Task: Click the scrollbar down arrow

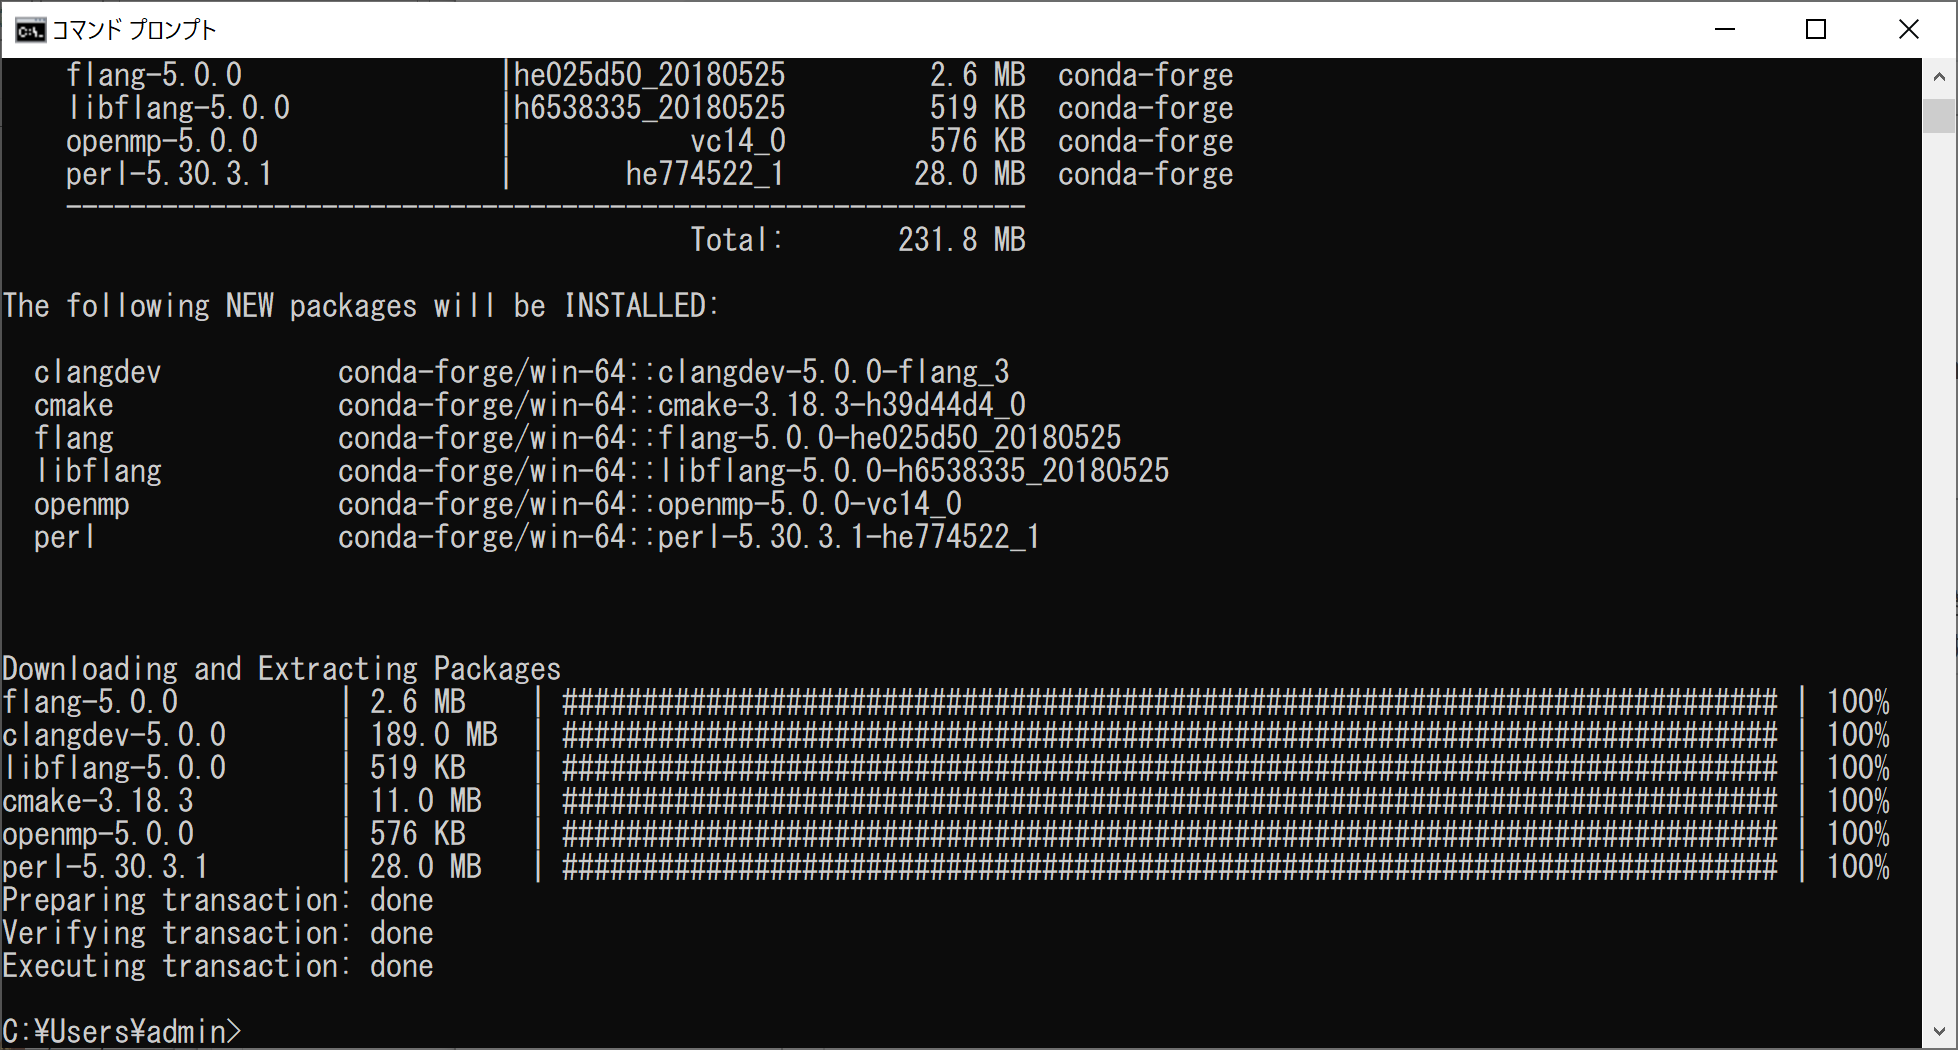Action: tap(1939, 1031)
